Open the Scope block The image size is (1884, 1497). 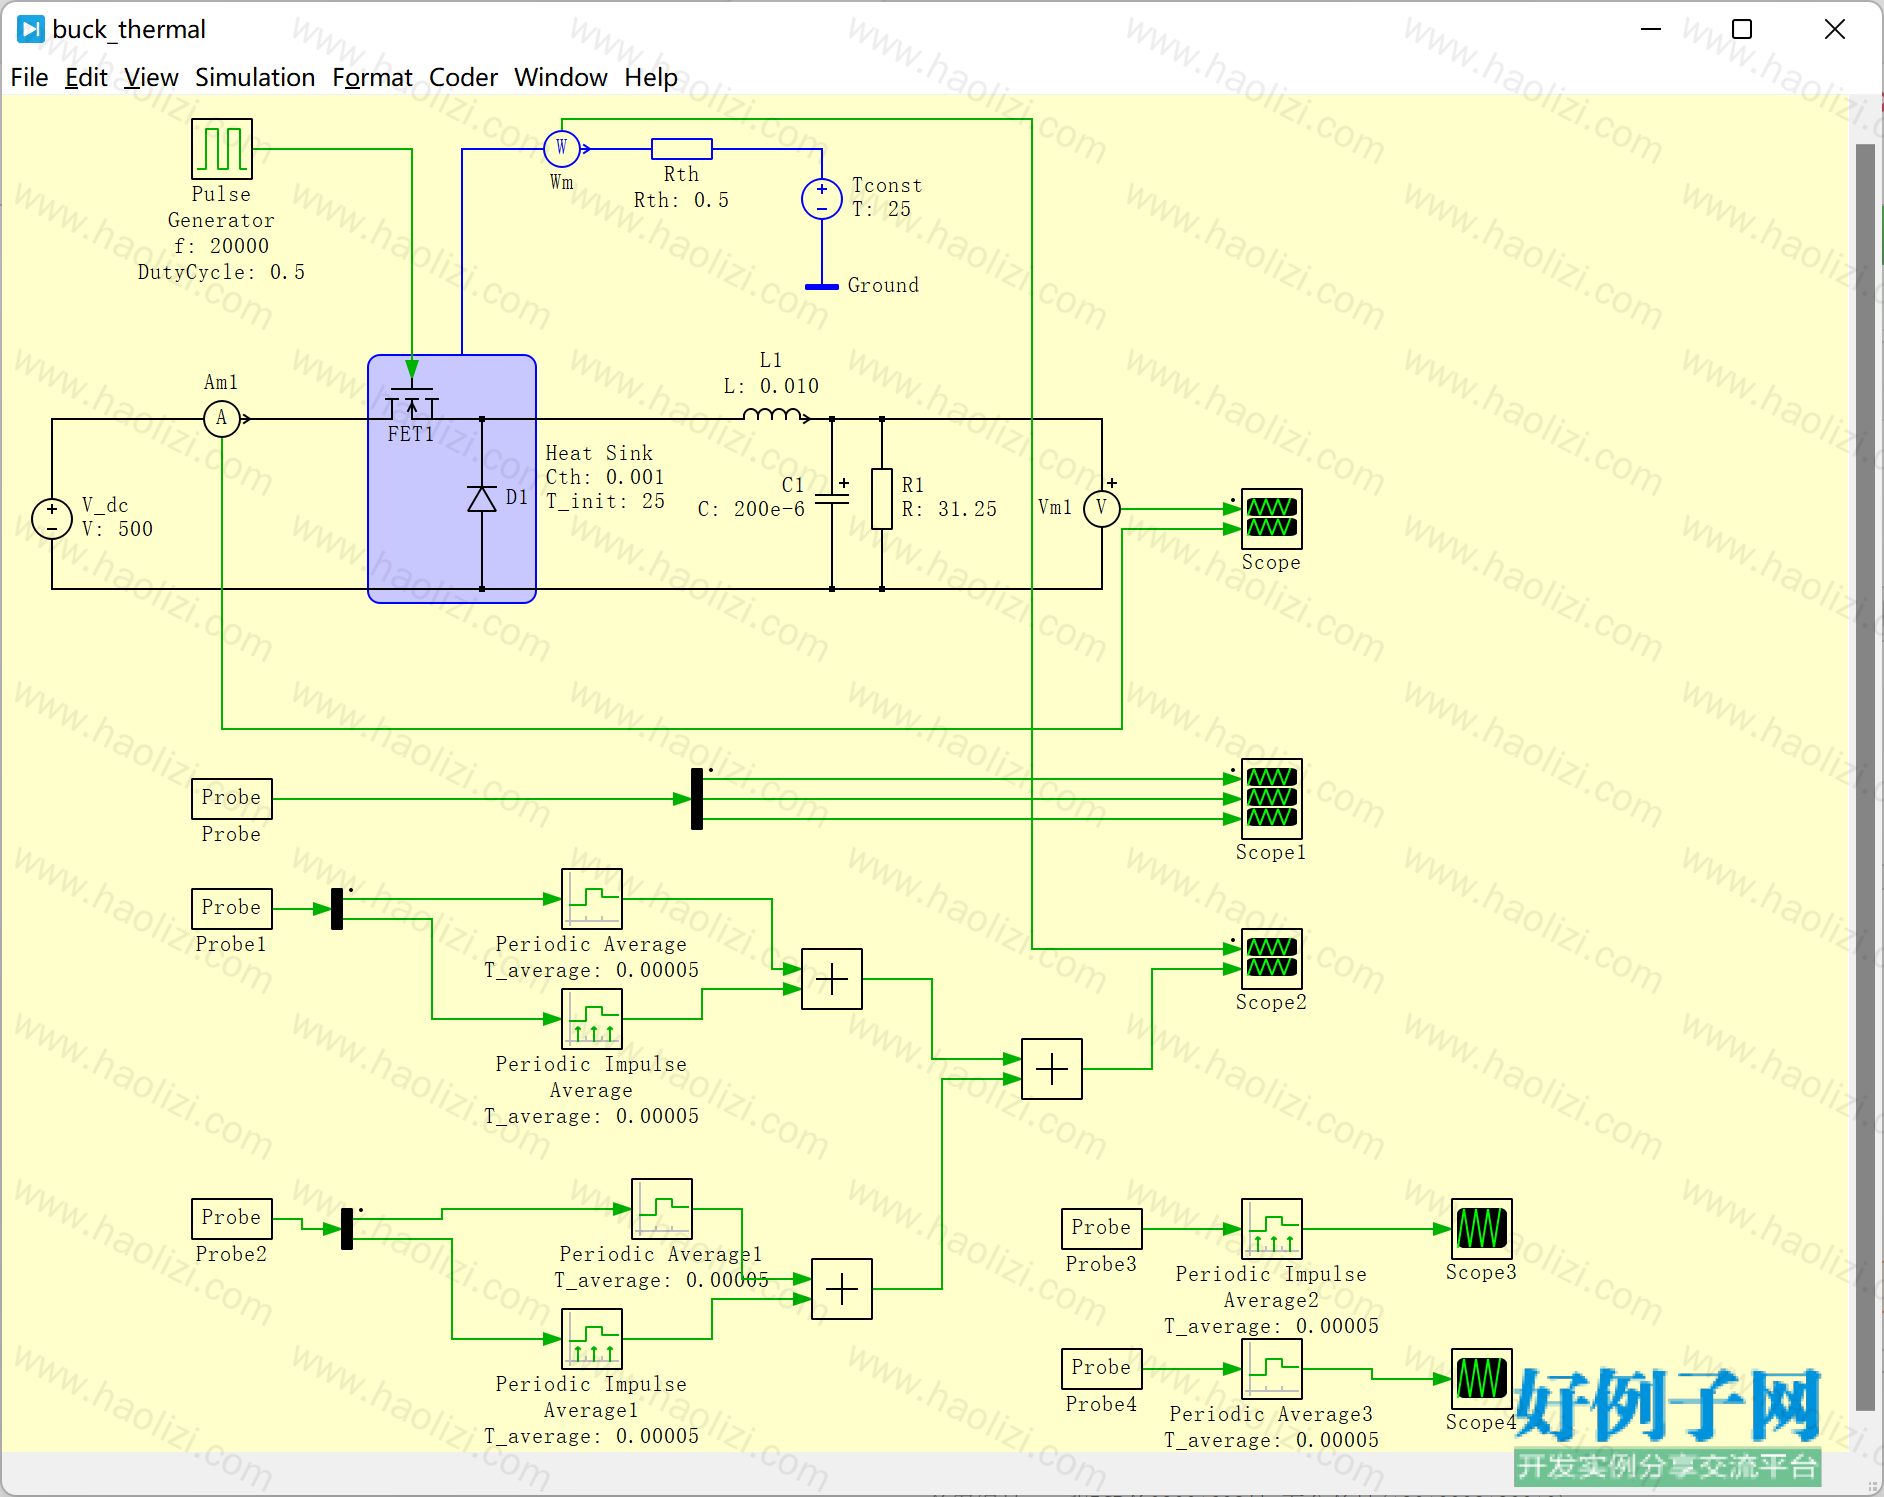pos(1272,519)
